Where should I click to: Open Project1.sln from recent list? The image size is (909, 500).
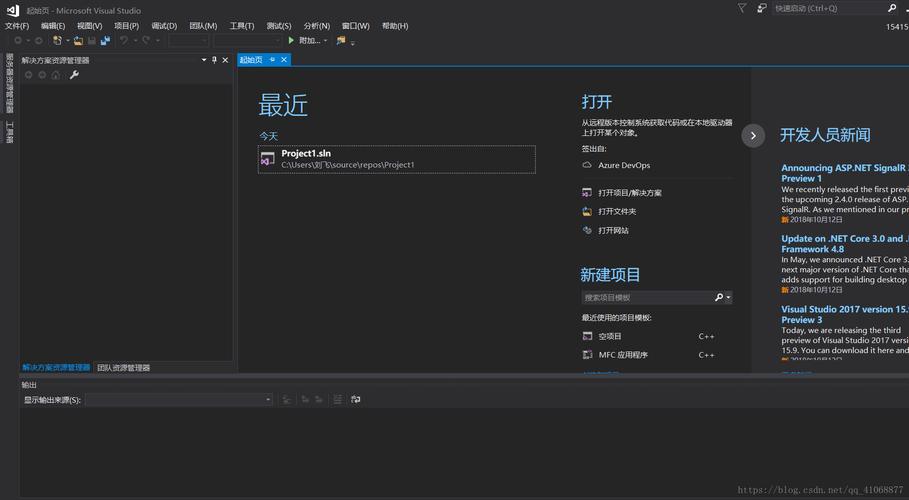pyautogui.click(x=397, y=160)
